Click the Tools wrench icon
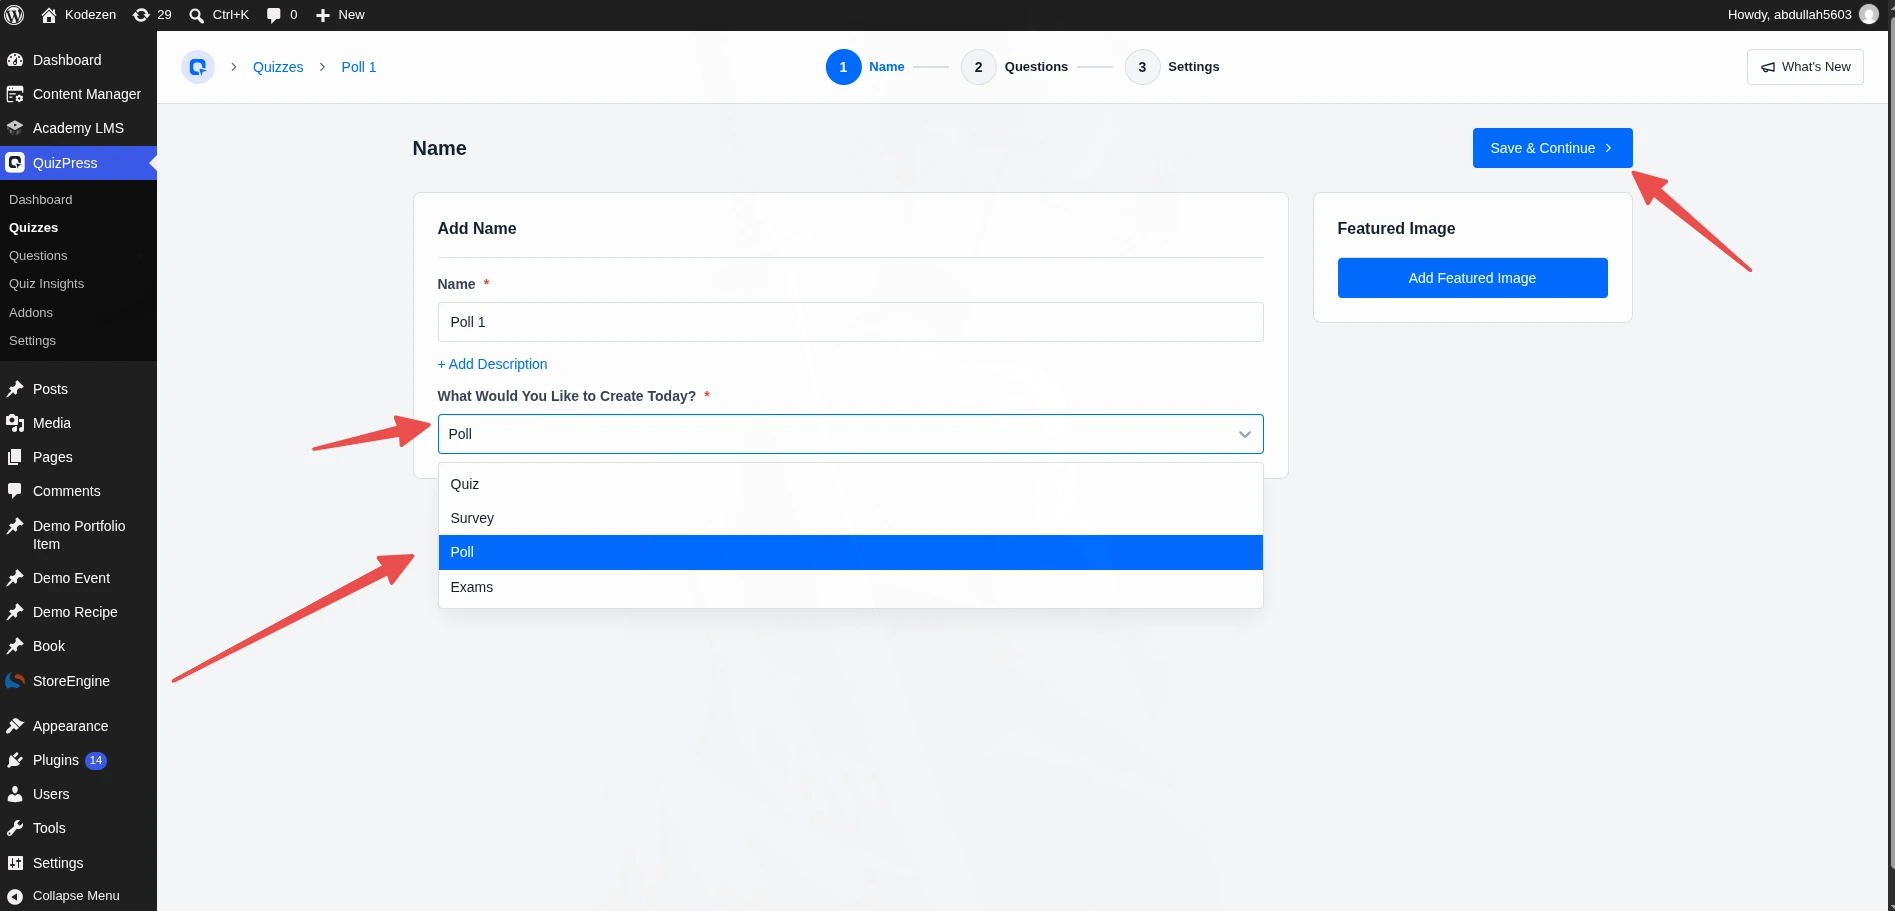The height and width of the screenshot is (911, 1895). tap(15, 828)
